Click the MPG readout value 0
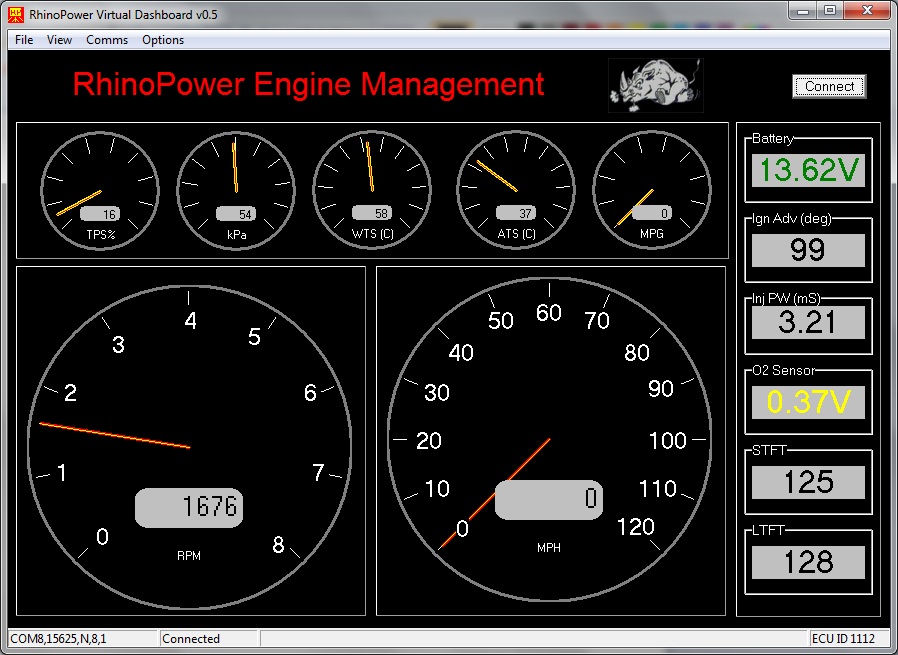898x655 pixels. coord(652,213)
